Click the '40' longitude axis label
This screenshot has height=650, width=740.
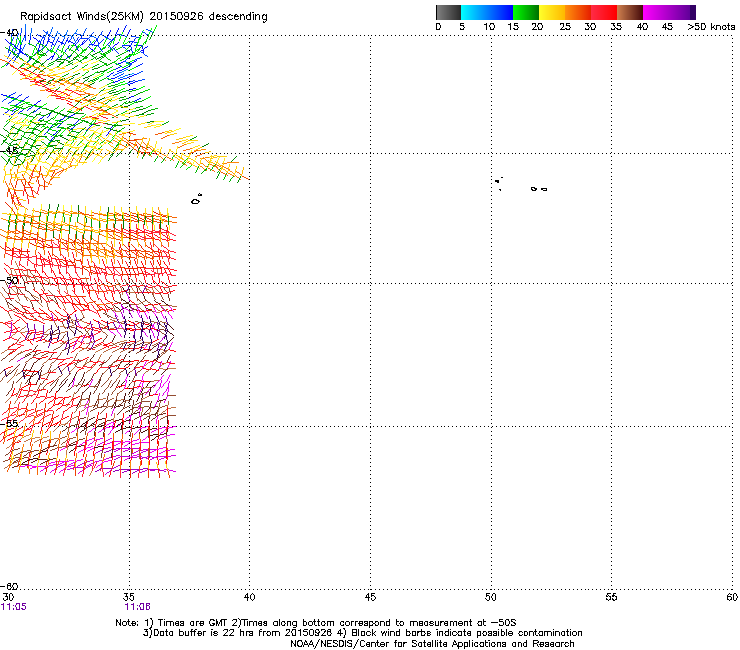(249, 597)
